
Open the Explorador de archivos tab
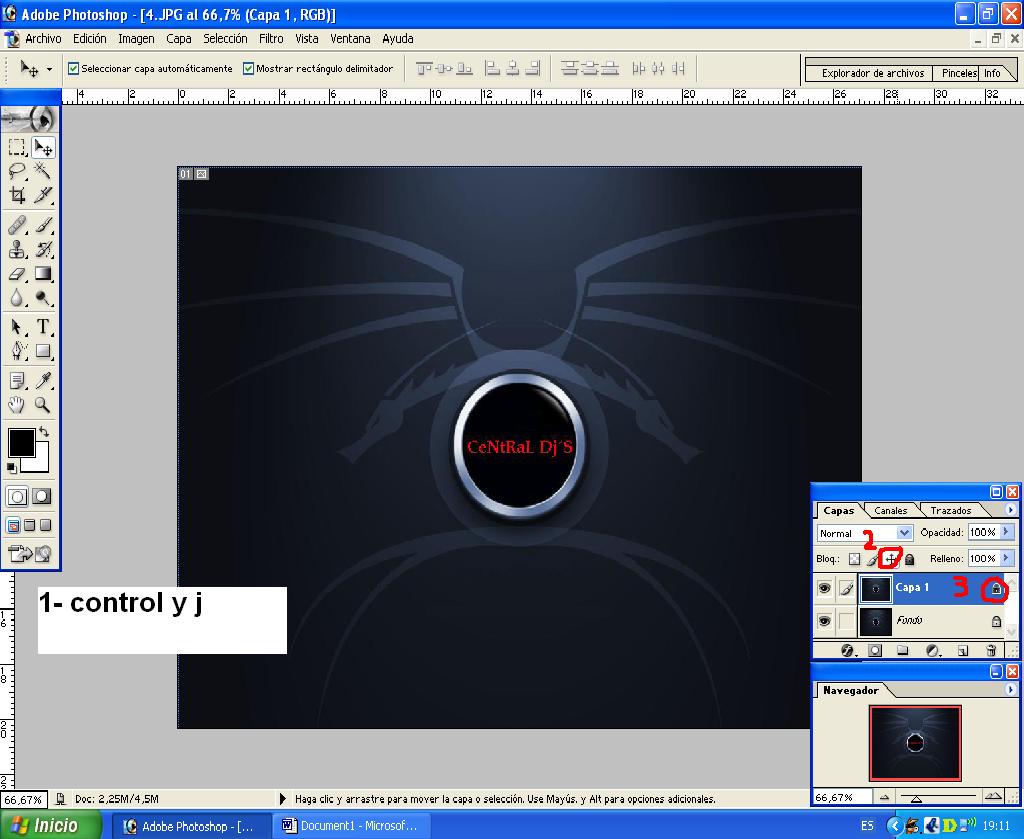872,73
